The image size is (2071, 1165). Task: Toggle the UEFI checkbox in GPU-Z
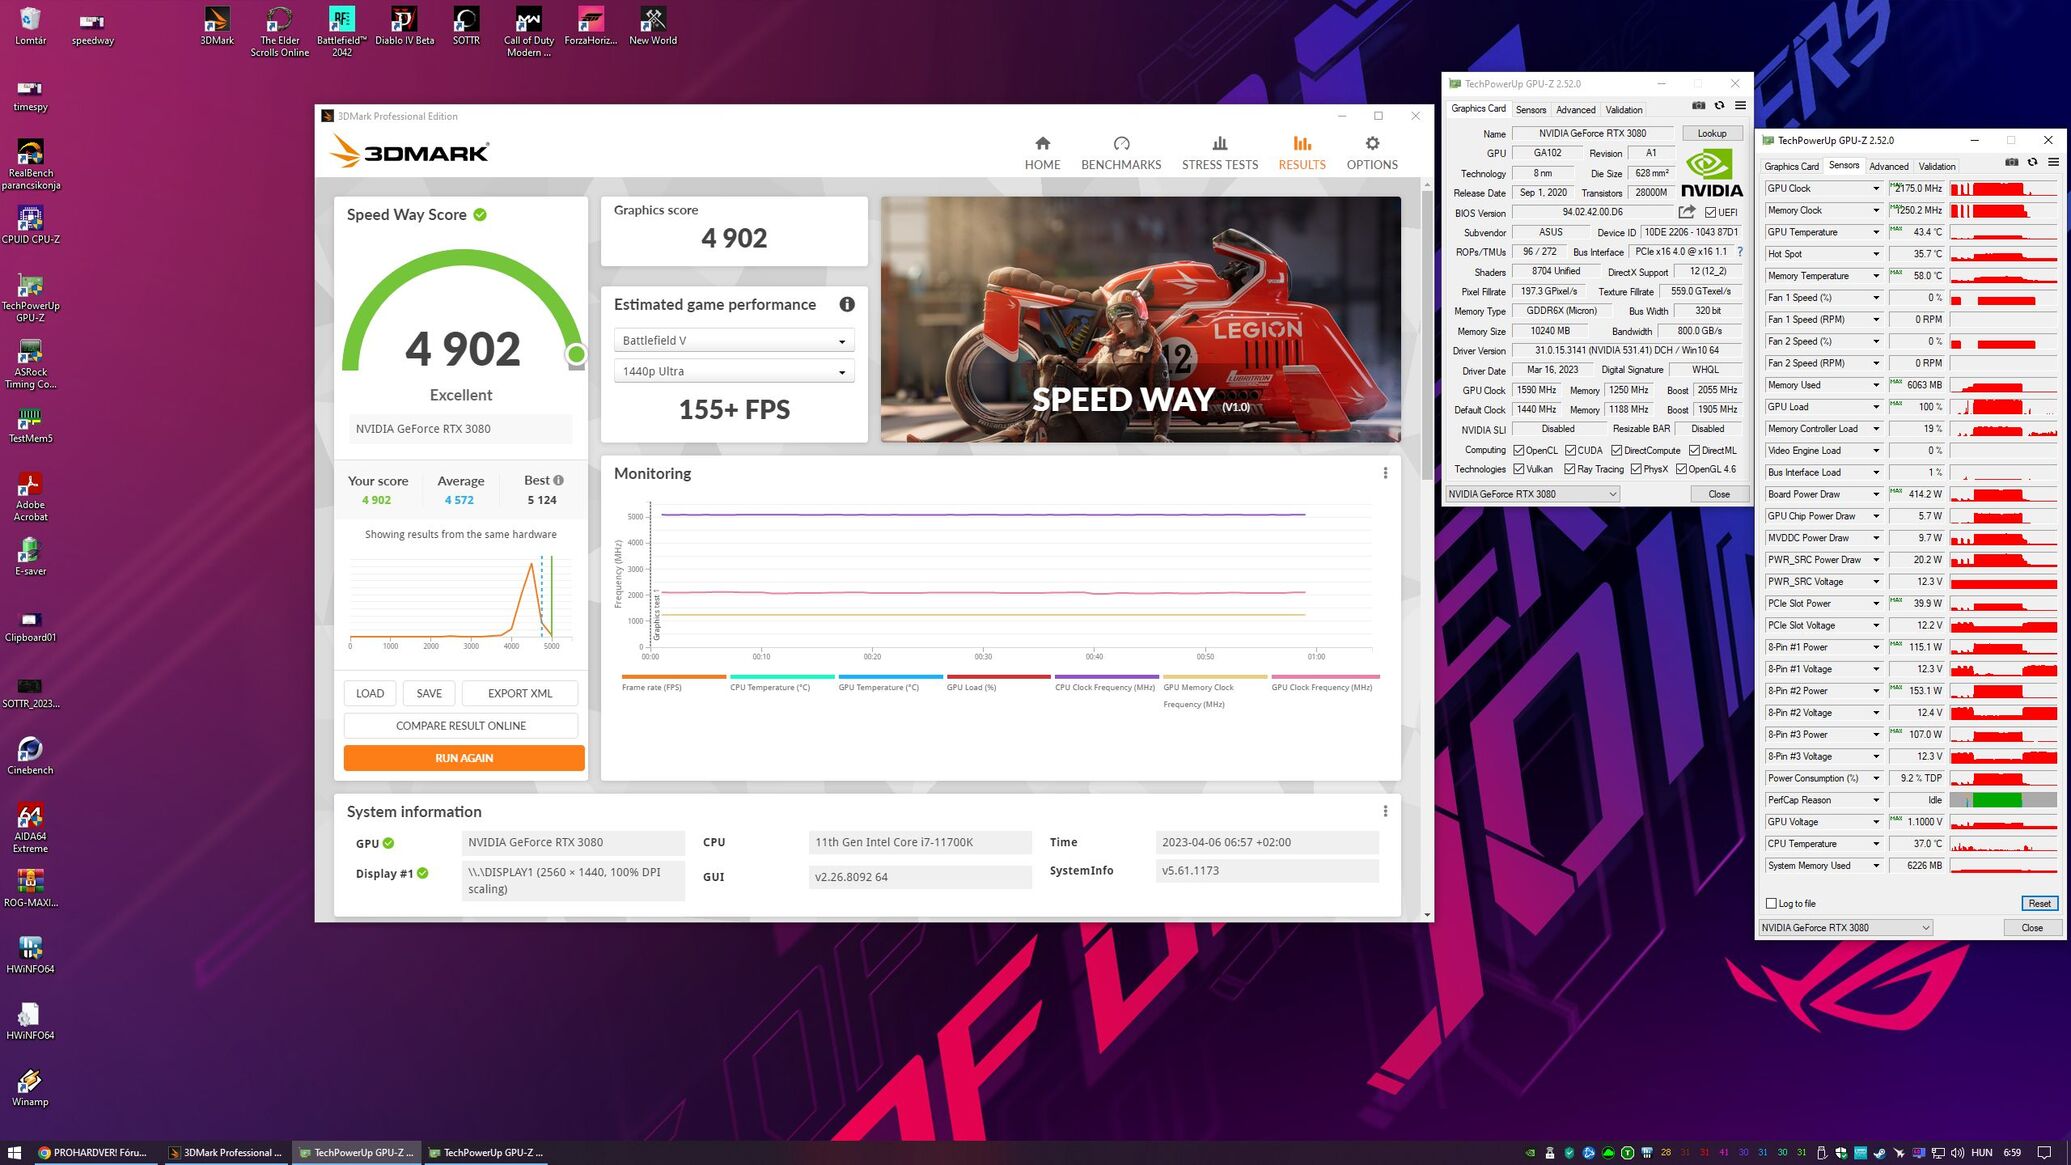(x=1711, y=213)
